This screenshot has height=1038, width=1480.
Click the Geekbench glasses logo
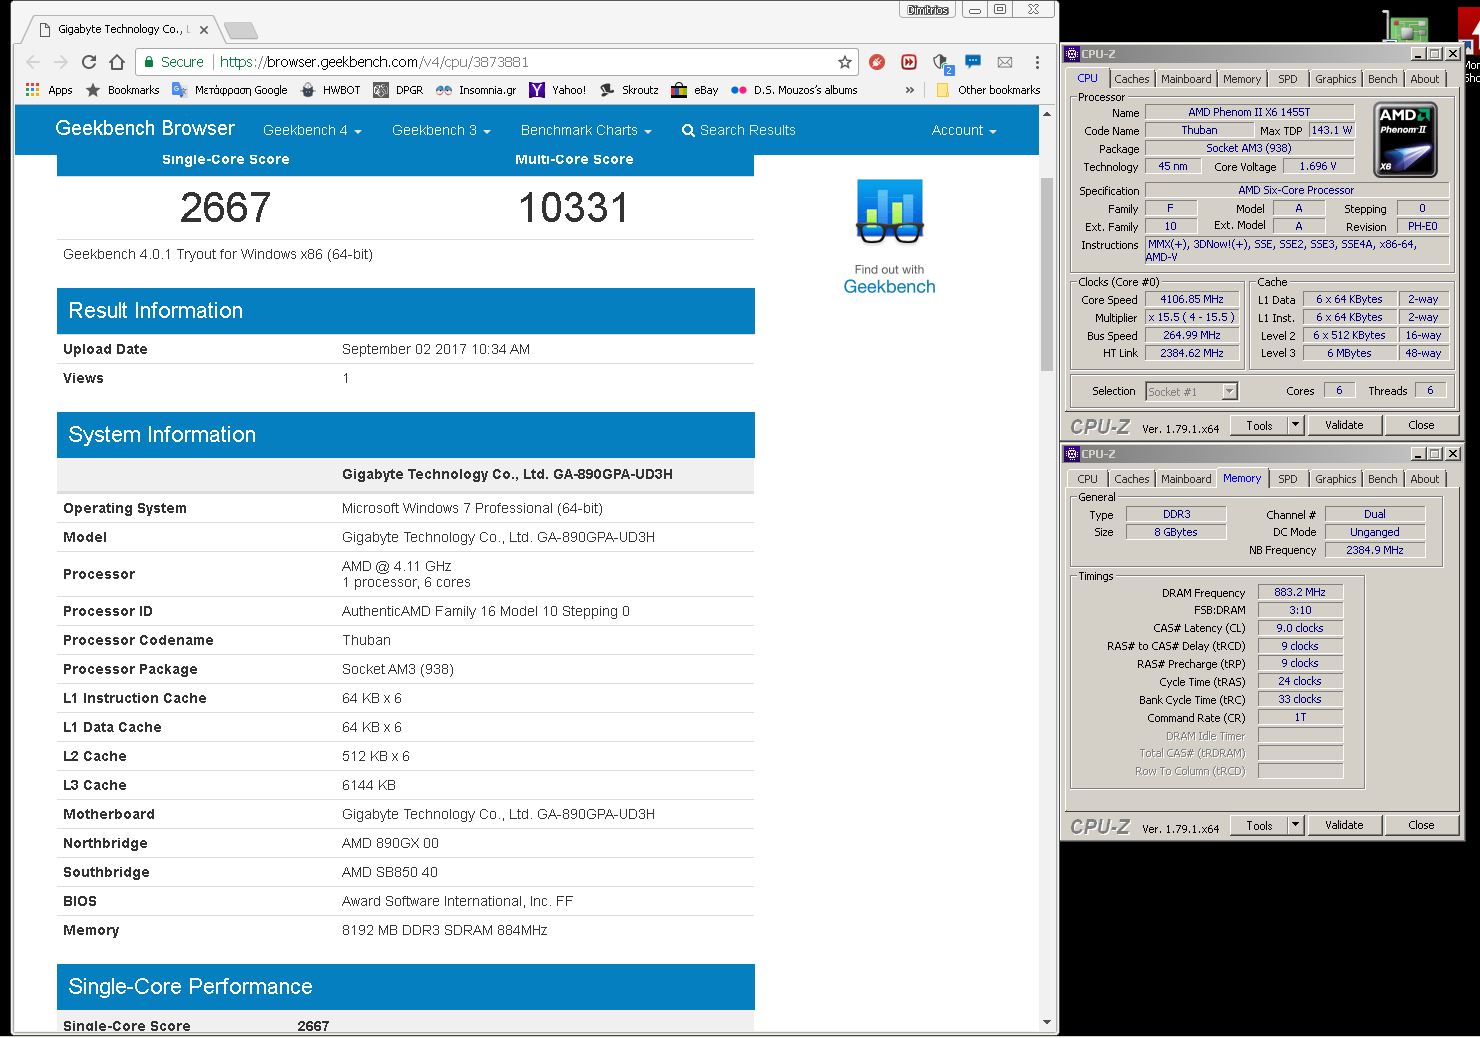click(x=889, y=212)
